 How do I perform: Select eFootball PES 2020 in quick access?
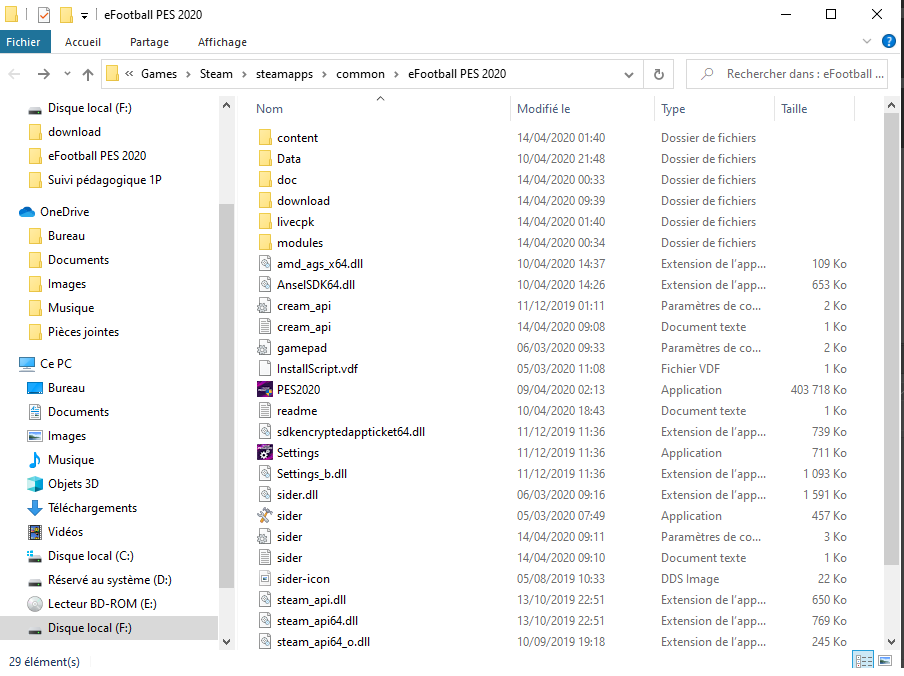[97, 156]
